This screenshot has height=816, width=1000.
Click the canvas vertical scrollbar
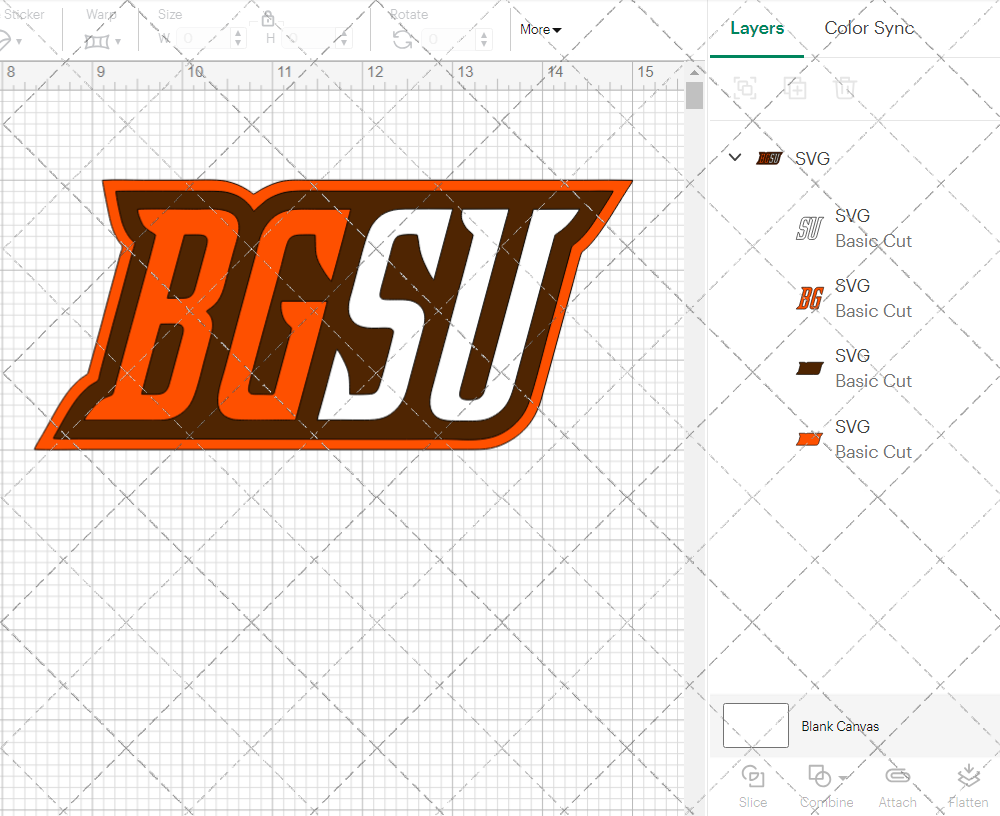pyautogui.click(x=693, y=95)
